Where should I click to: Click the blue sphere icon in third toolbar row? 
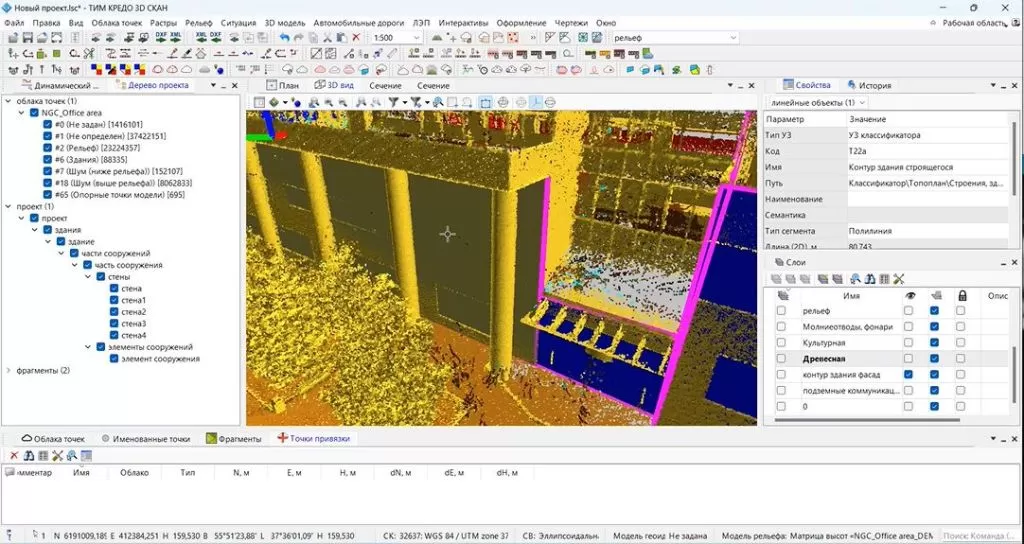click(219, 70)
